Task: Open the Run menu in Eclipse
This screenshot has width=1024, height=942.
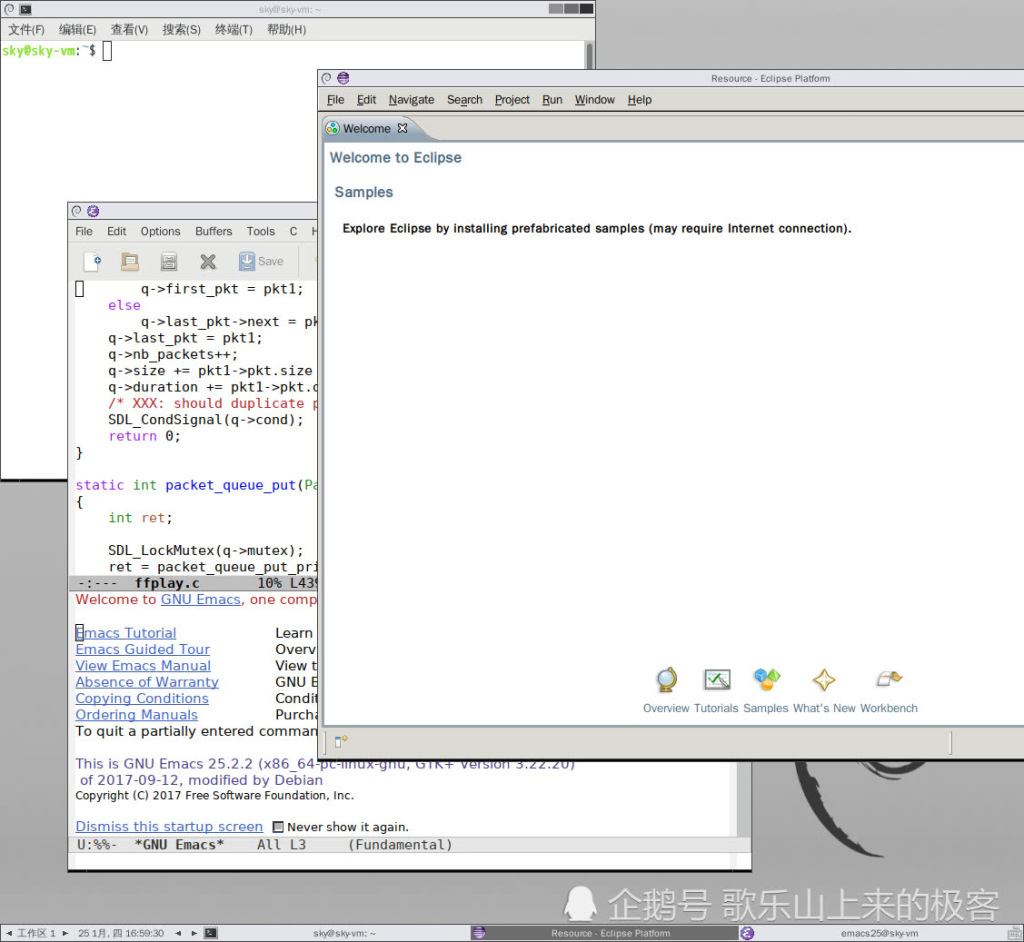Action: tap(552, 99)
